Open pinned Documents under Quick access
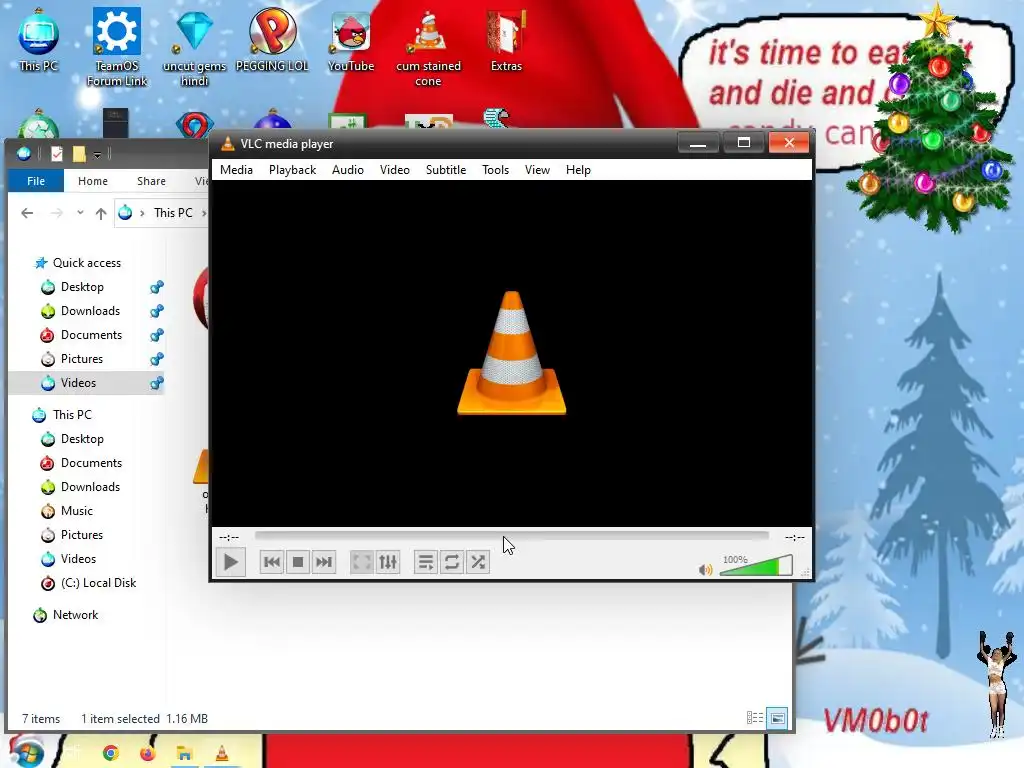 tap(91, 335)
